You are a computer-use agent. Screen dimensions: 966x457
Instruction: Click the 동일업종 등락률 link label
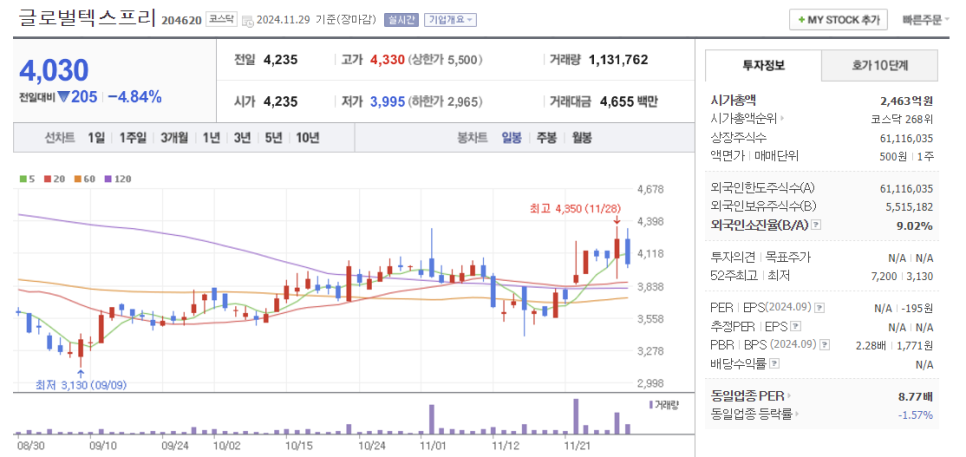point(750,415)
